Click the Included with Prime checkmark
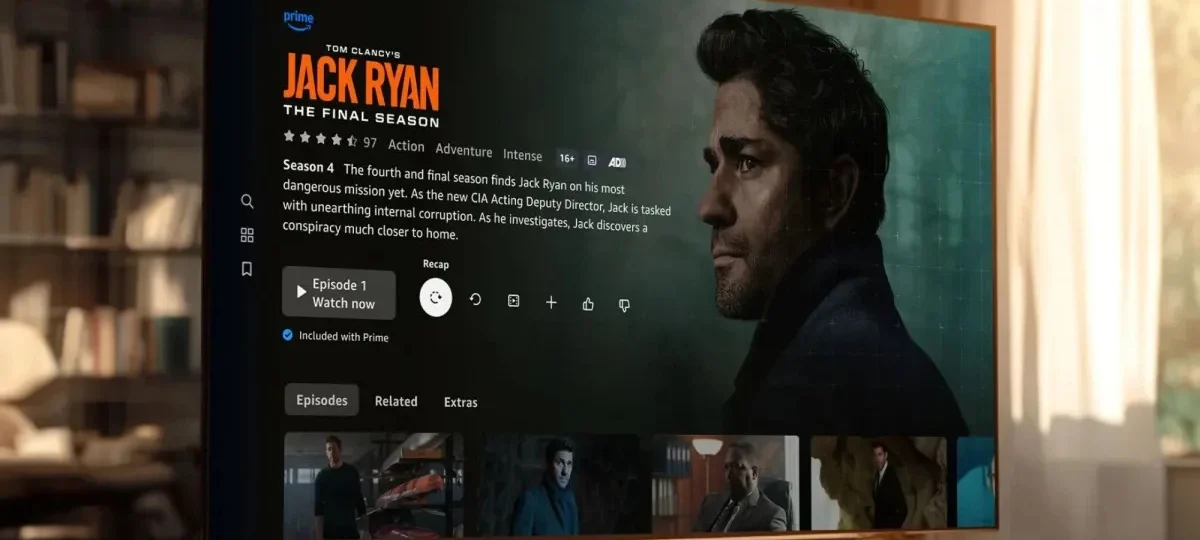This screenshot has width=1200, height=540. pyautogui.click(x=288, y=335)
